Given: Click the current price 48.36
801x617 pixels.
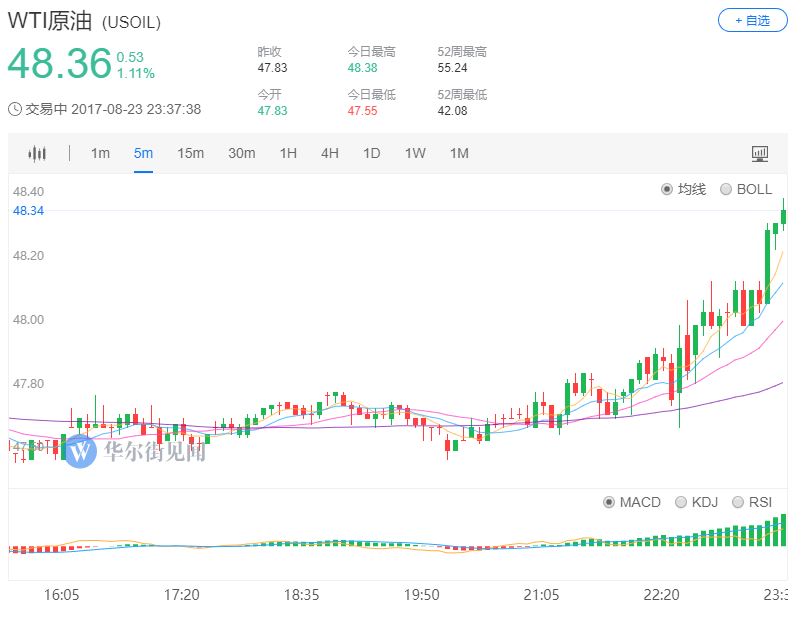Looking at the screenshot, I should [x=59, y=63].
